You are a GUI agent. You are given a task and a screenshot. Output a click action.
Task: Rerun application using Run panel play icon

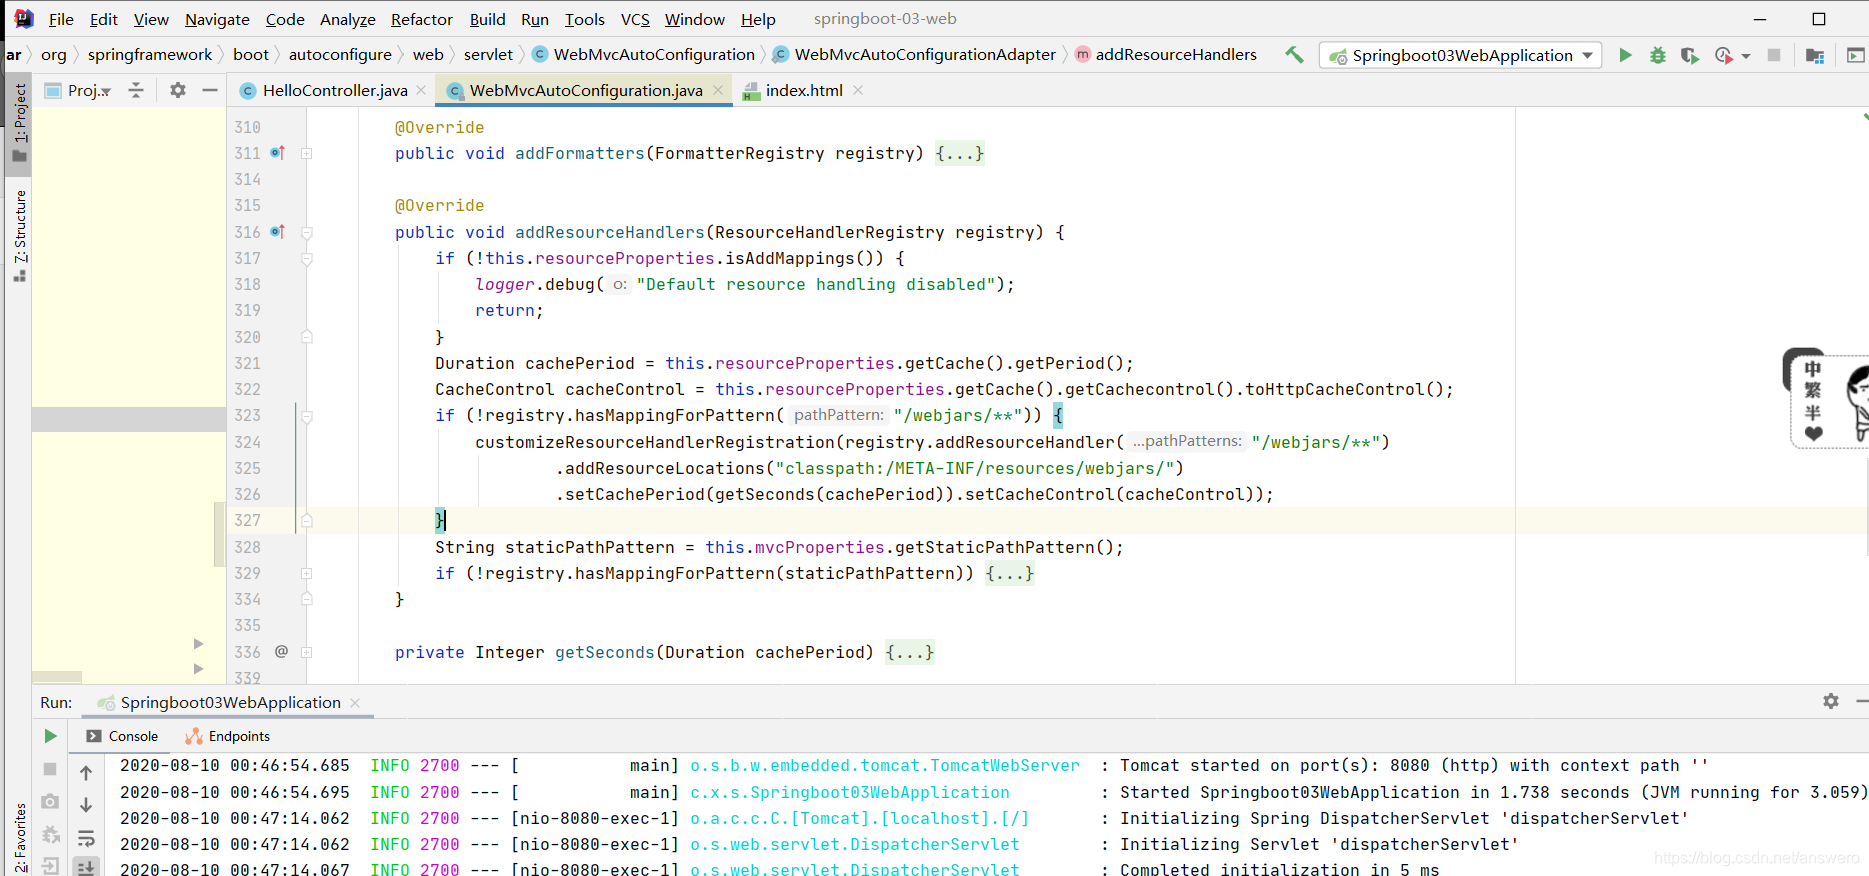click(x=50, y=736)
